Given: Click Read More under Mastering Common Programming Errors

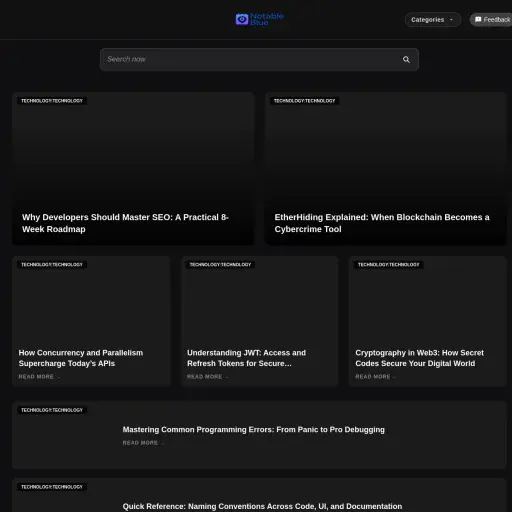Looking at the screenshot, I should pyautogui.click(x=143, y=443).
